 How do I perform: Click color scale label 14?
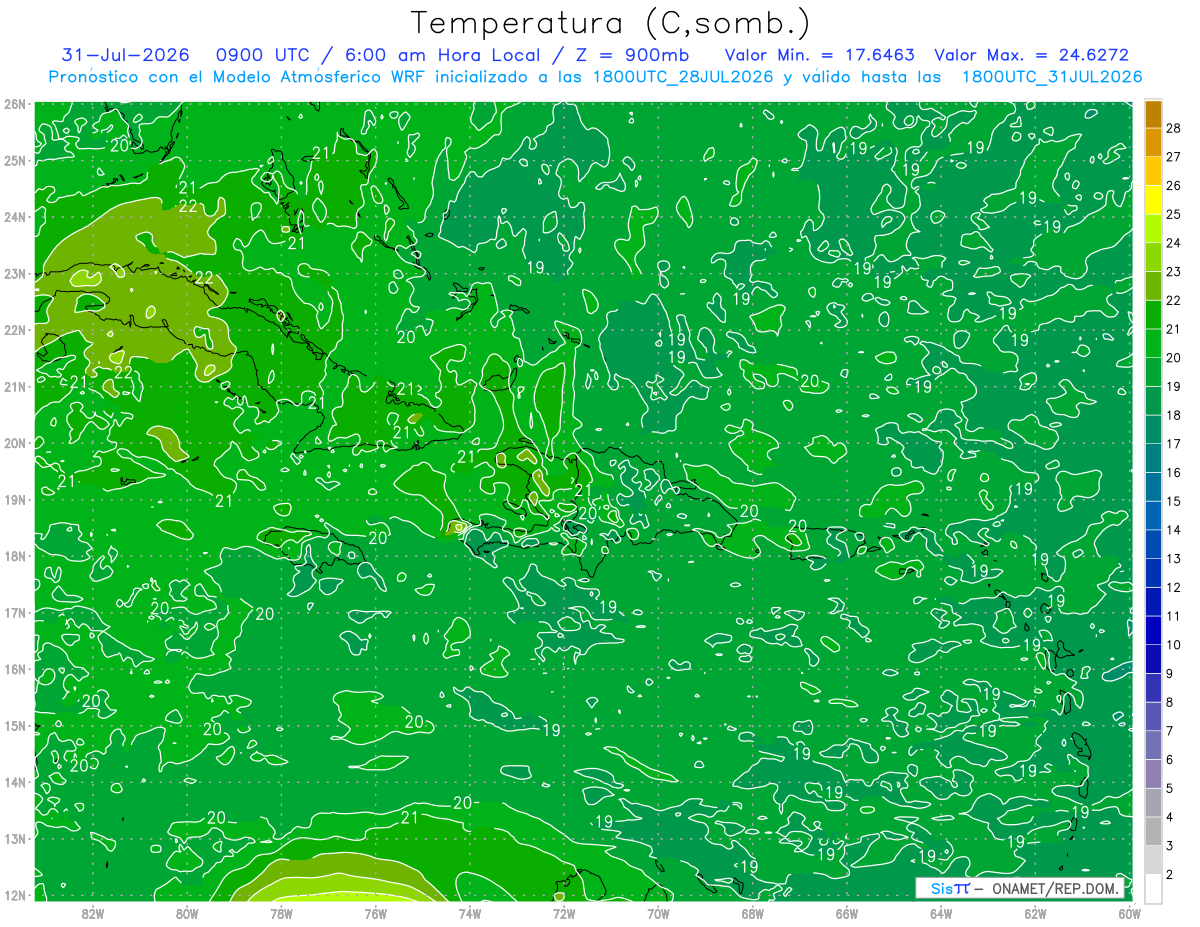(x=1174, y=530)
